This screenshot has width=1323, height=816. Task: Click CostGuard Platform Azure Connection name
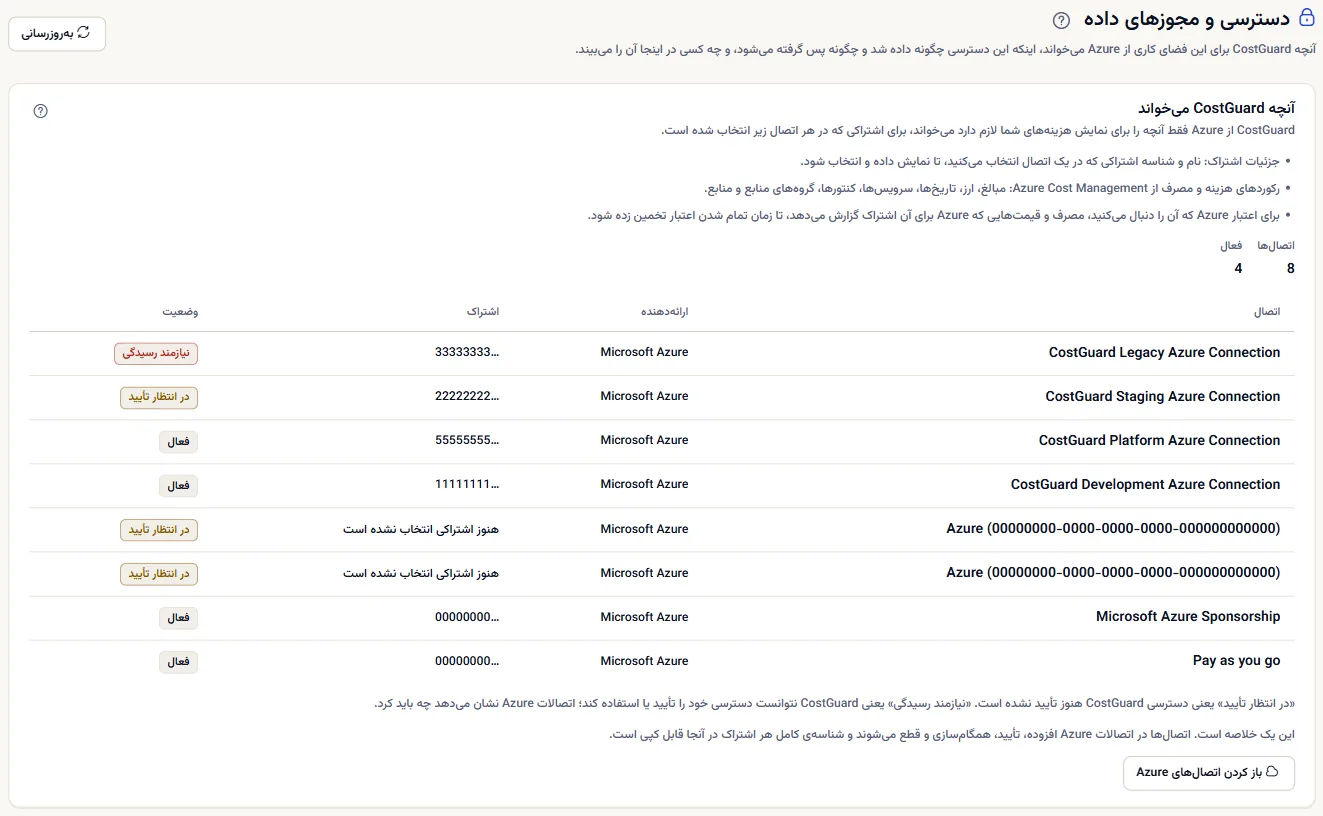(1160, 440)
